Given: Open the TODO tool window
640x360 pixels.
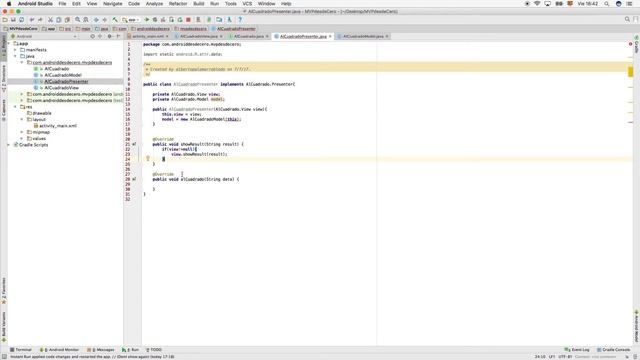Looking at the screenshot, I should point(154,350).
